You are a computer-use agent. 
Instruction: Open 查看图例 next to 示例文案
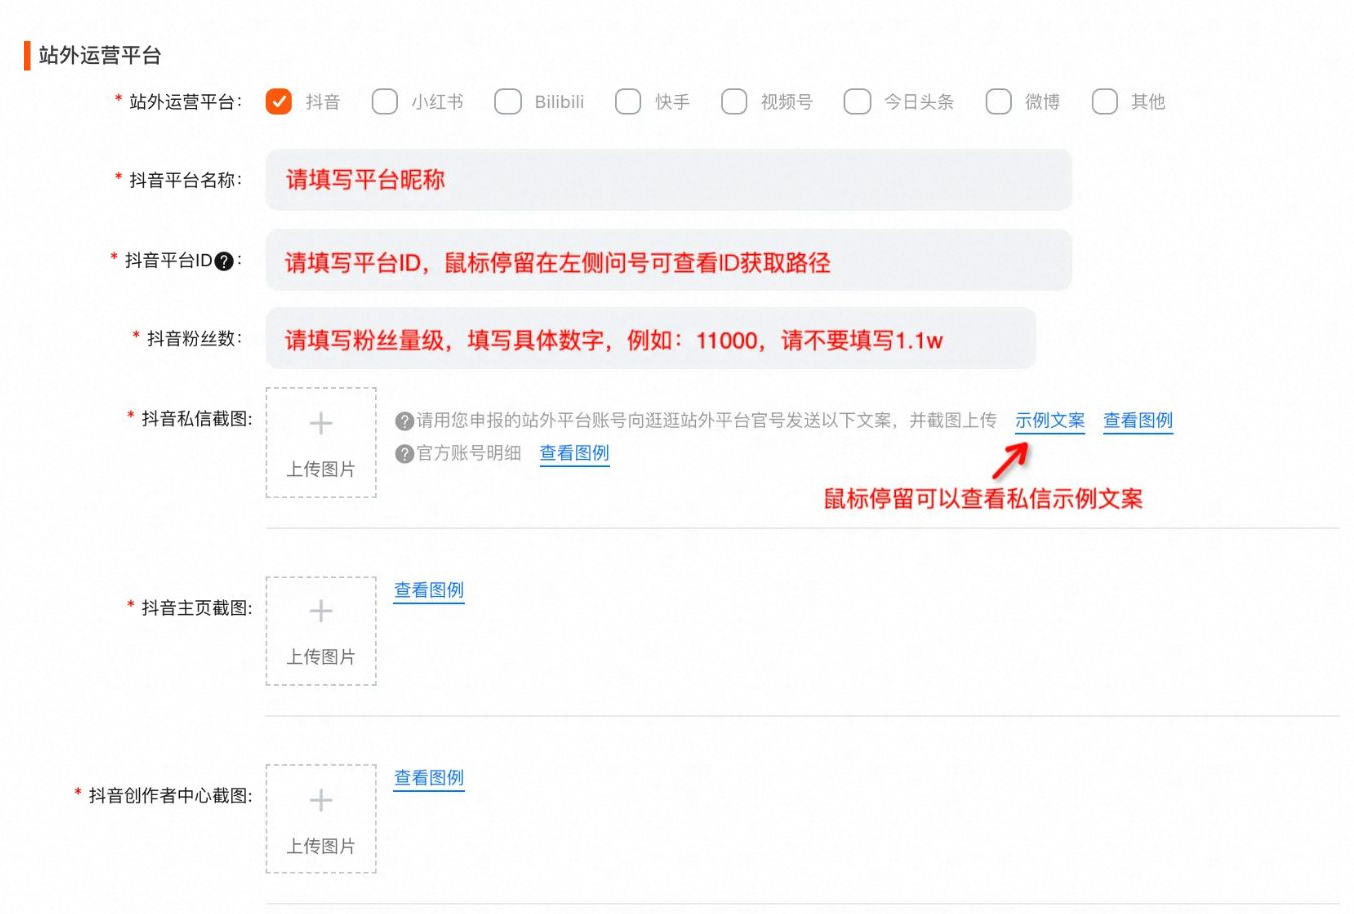[1137, 420]
